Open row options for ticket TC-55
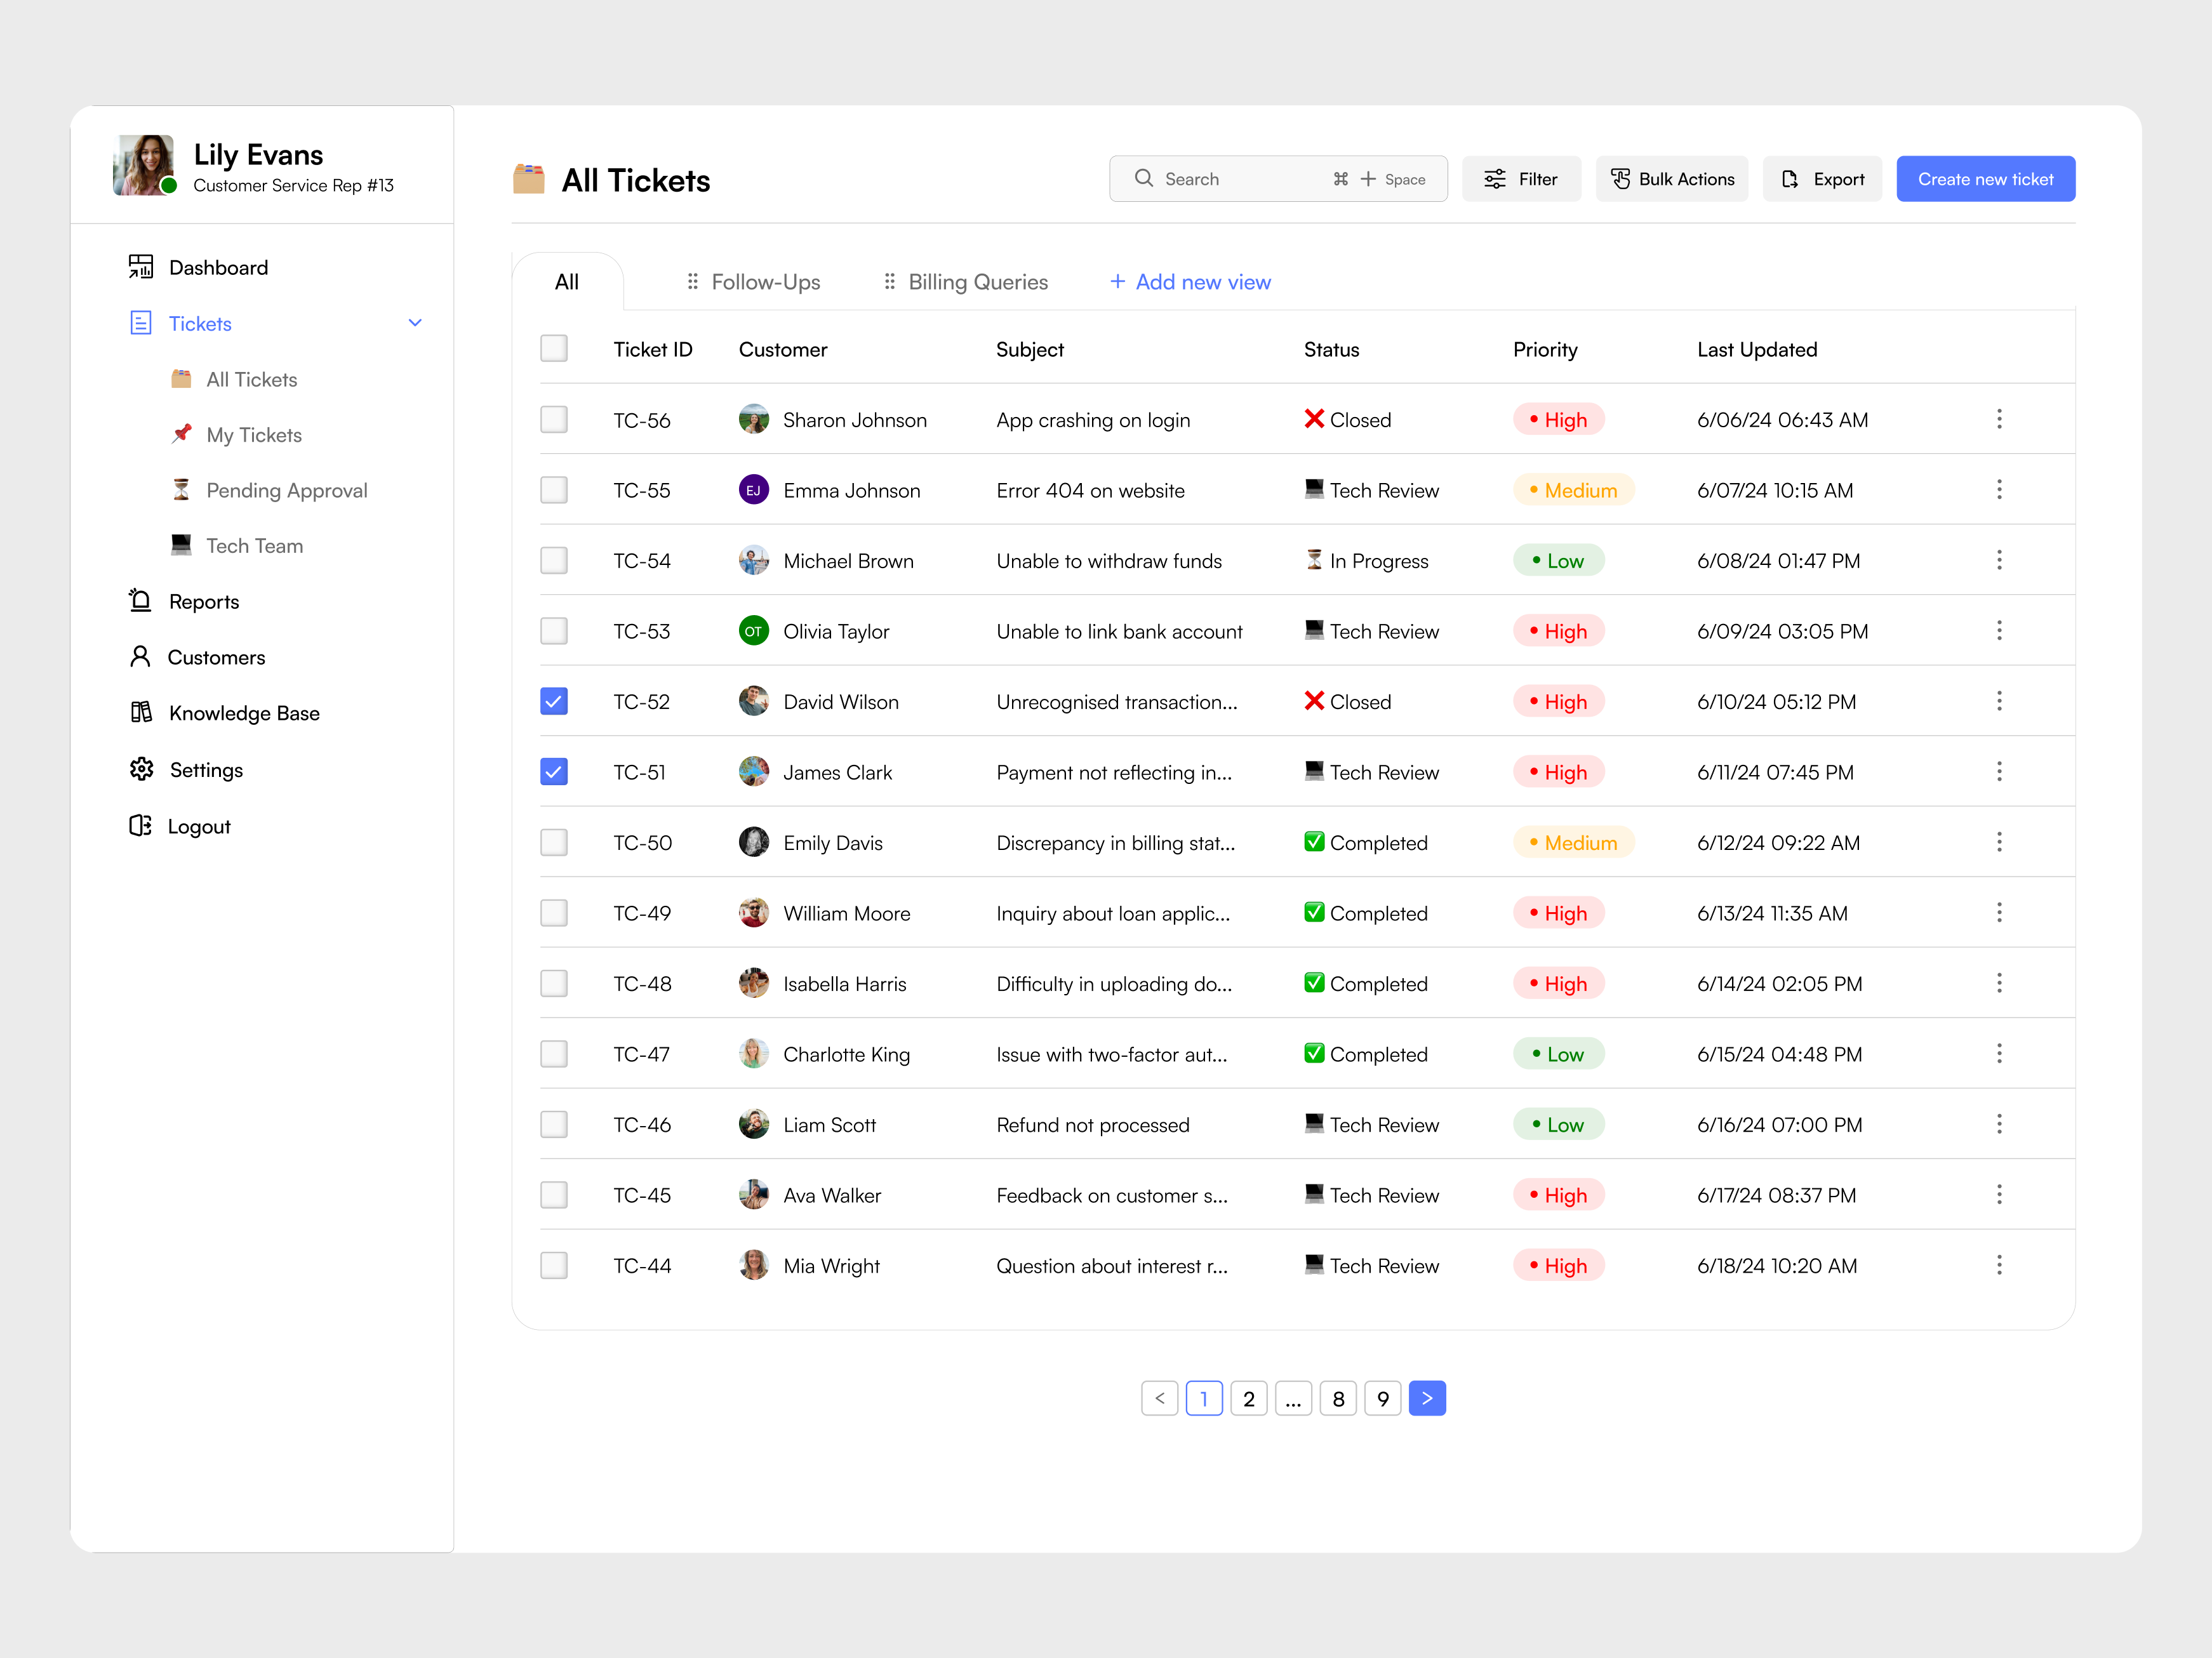The width and height of the screenshot is (2212, 1658). point(2000,489)
